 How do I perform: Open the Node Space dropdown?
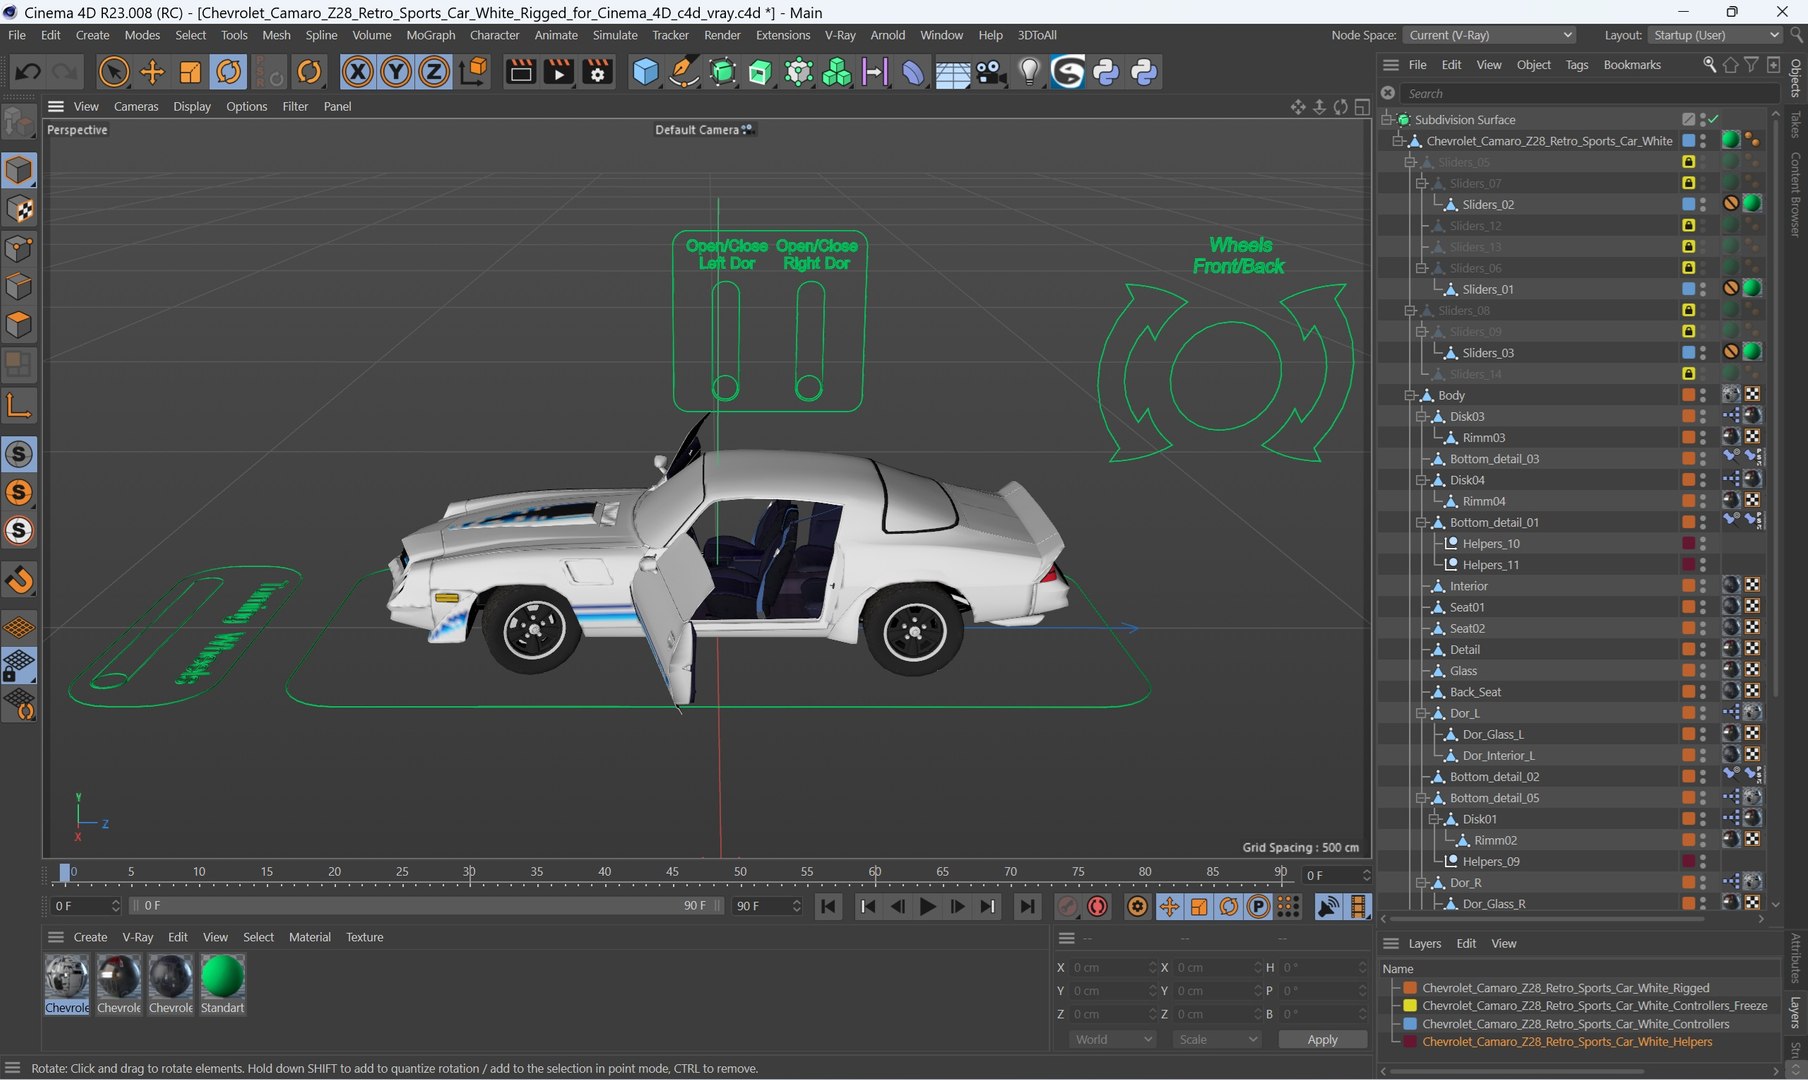(1490, 35)
